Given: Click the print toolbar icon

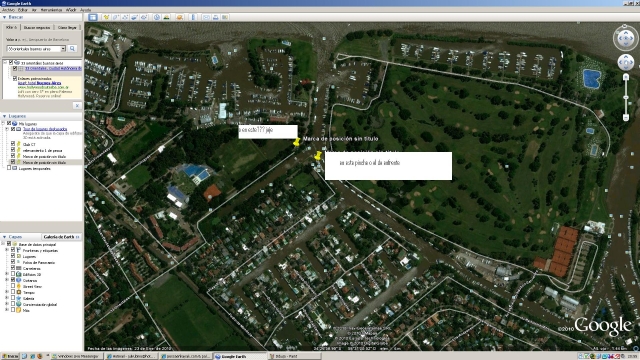Looking at the screenshot, I should [216, 17].
